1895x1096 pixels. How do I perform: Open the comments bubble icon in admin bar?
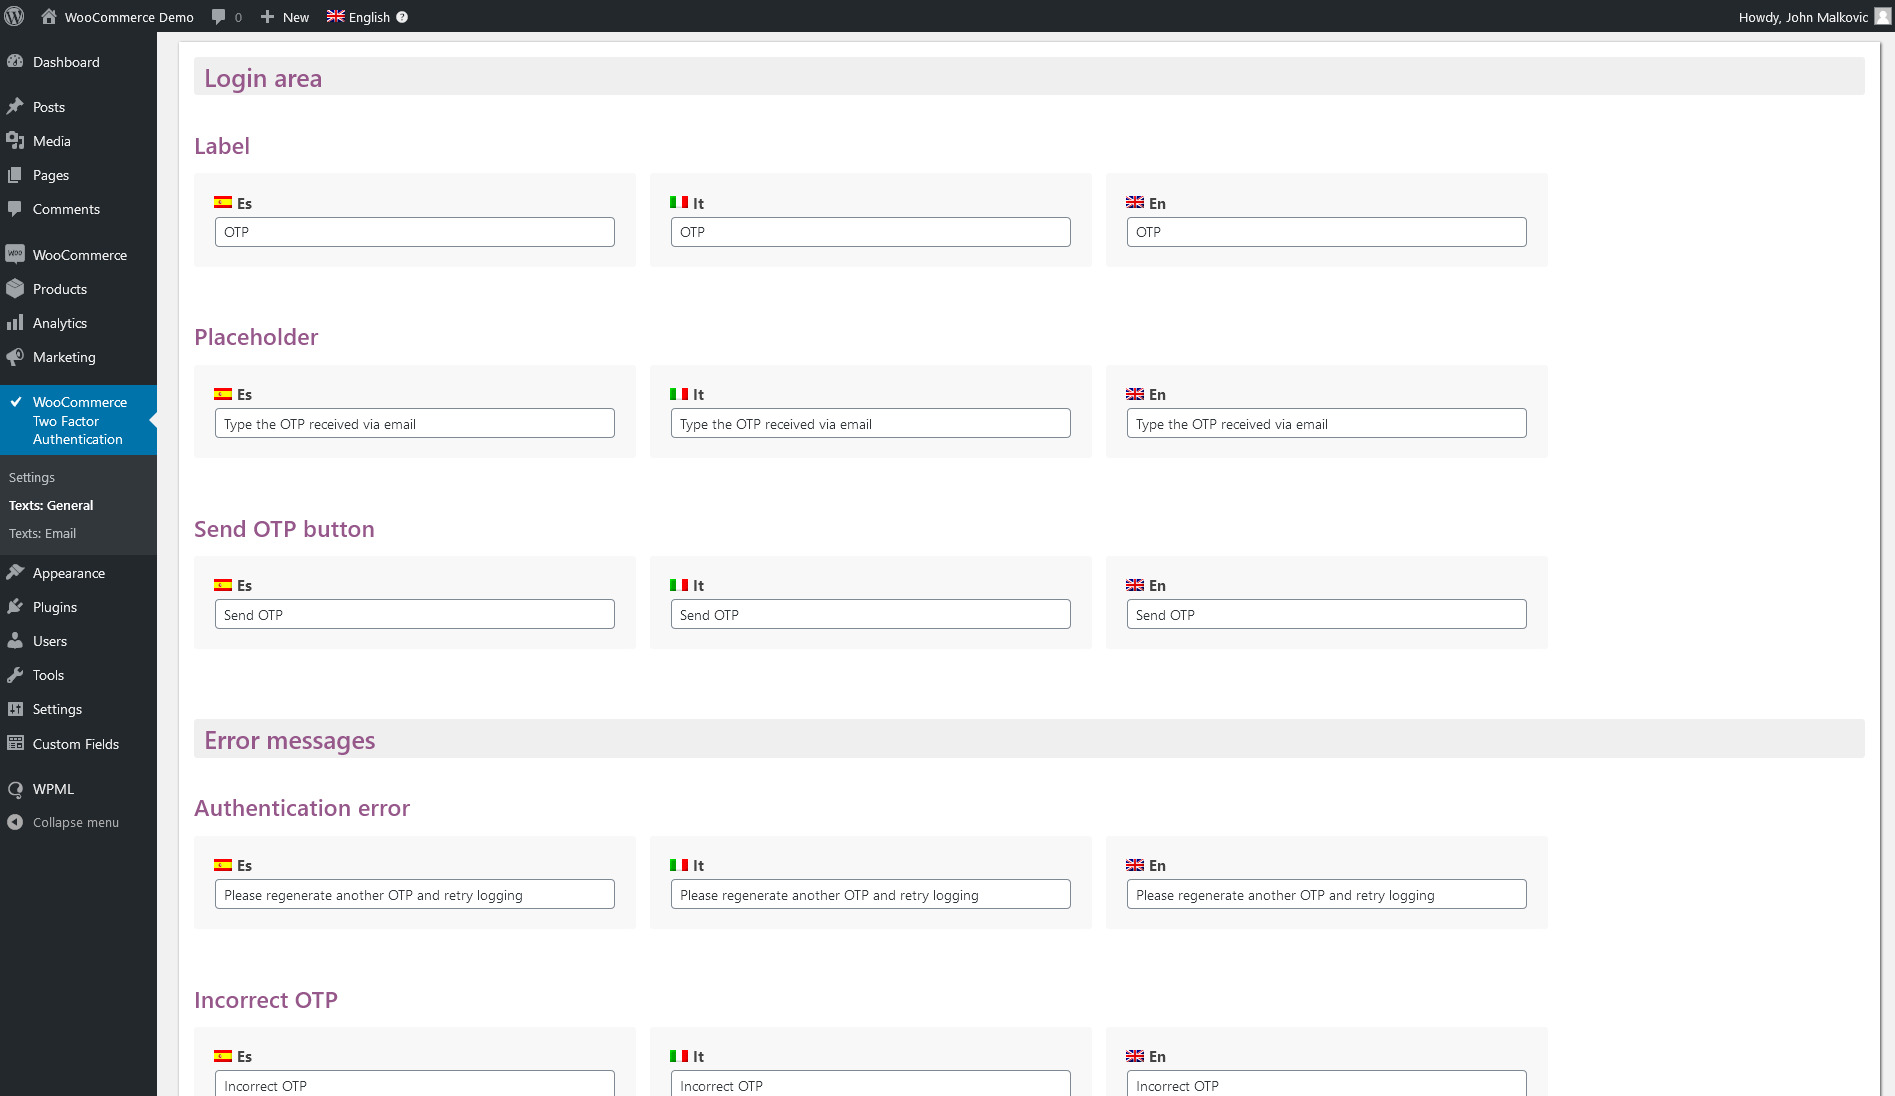(x=219, y=17)
